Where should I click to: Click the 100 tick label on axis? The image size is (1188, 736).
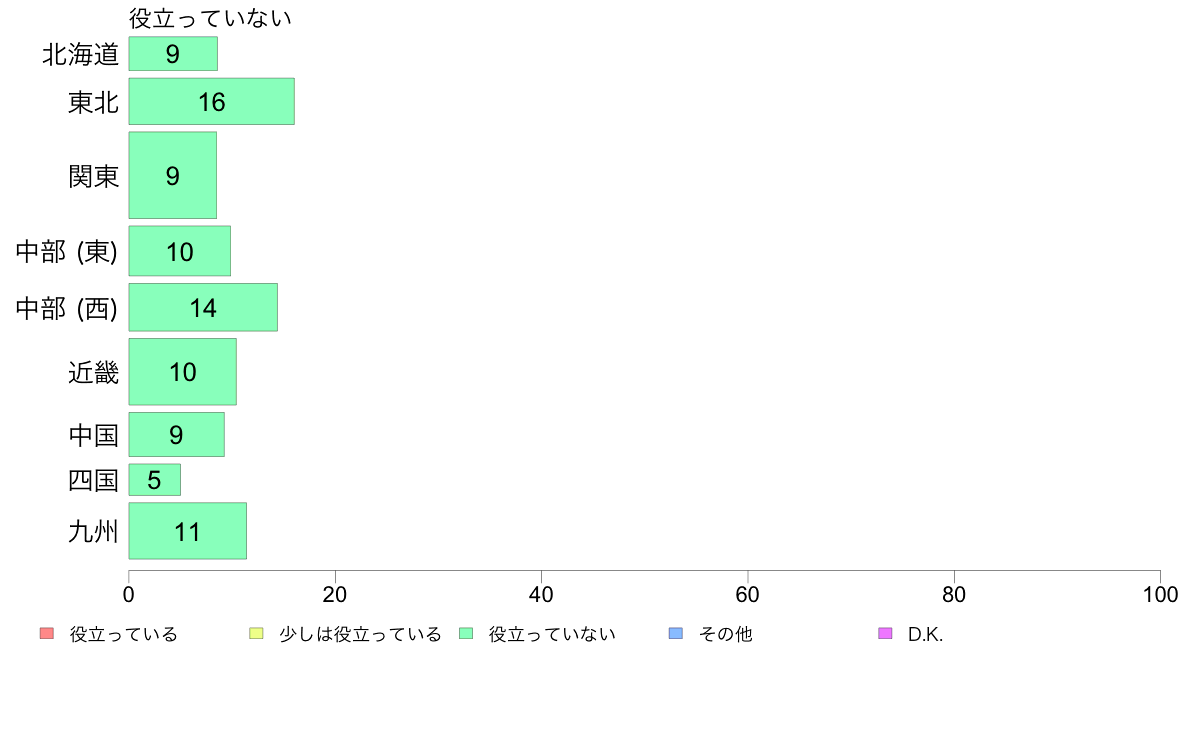pos(1160,594)
